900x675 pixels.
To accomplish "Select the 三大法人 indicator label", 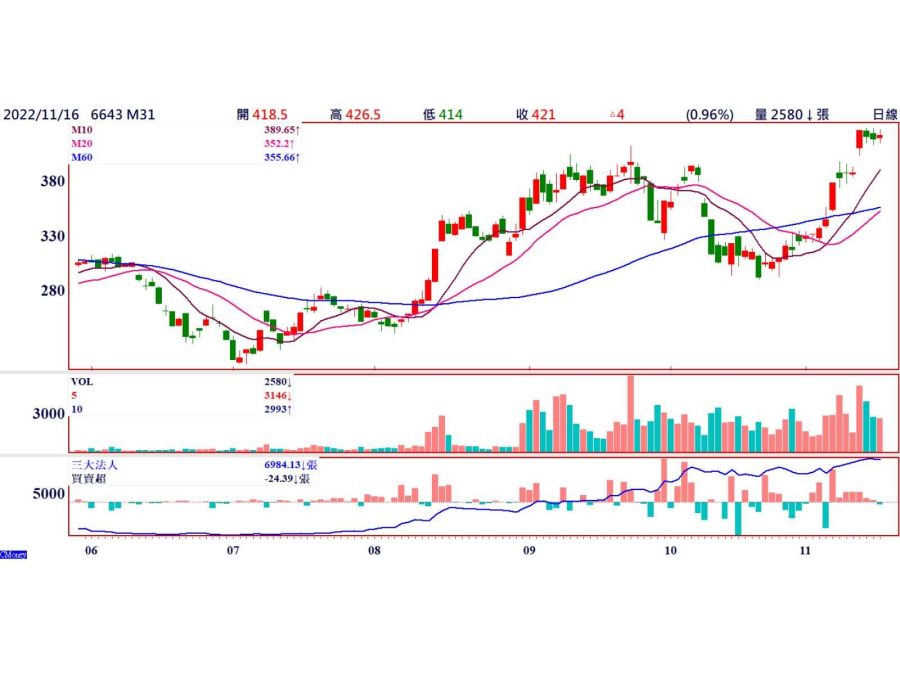I will (x=93, y=465).
